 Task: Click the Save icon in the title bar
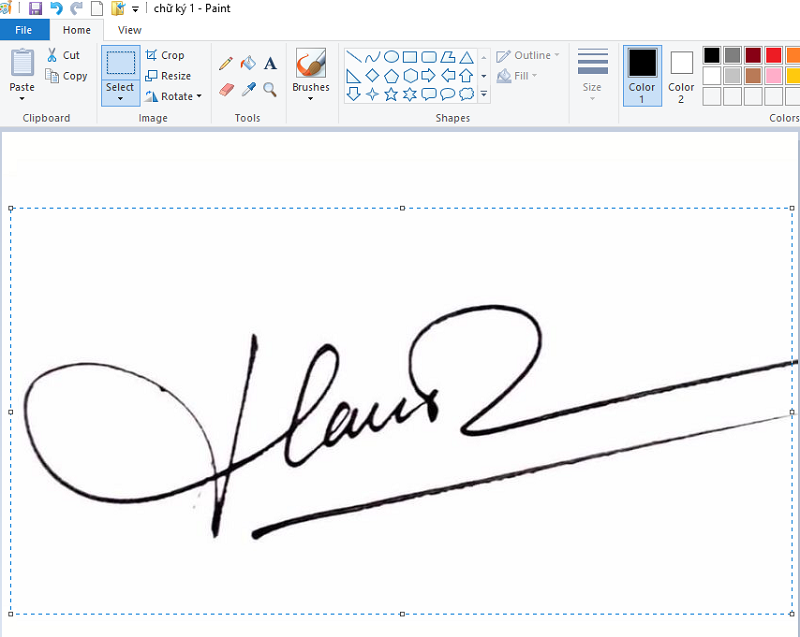35,8
